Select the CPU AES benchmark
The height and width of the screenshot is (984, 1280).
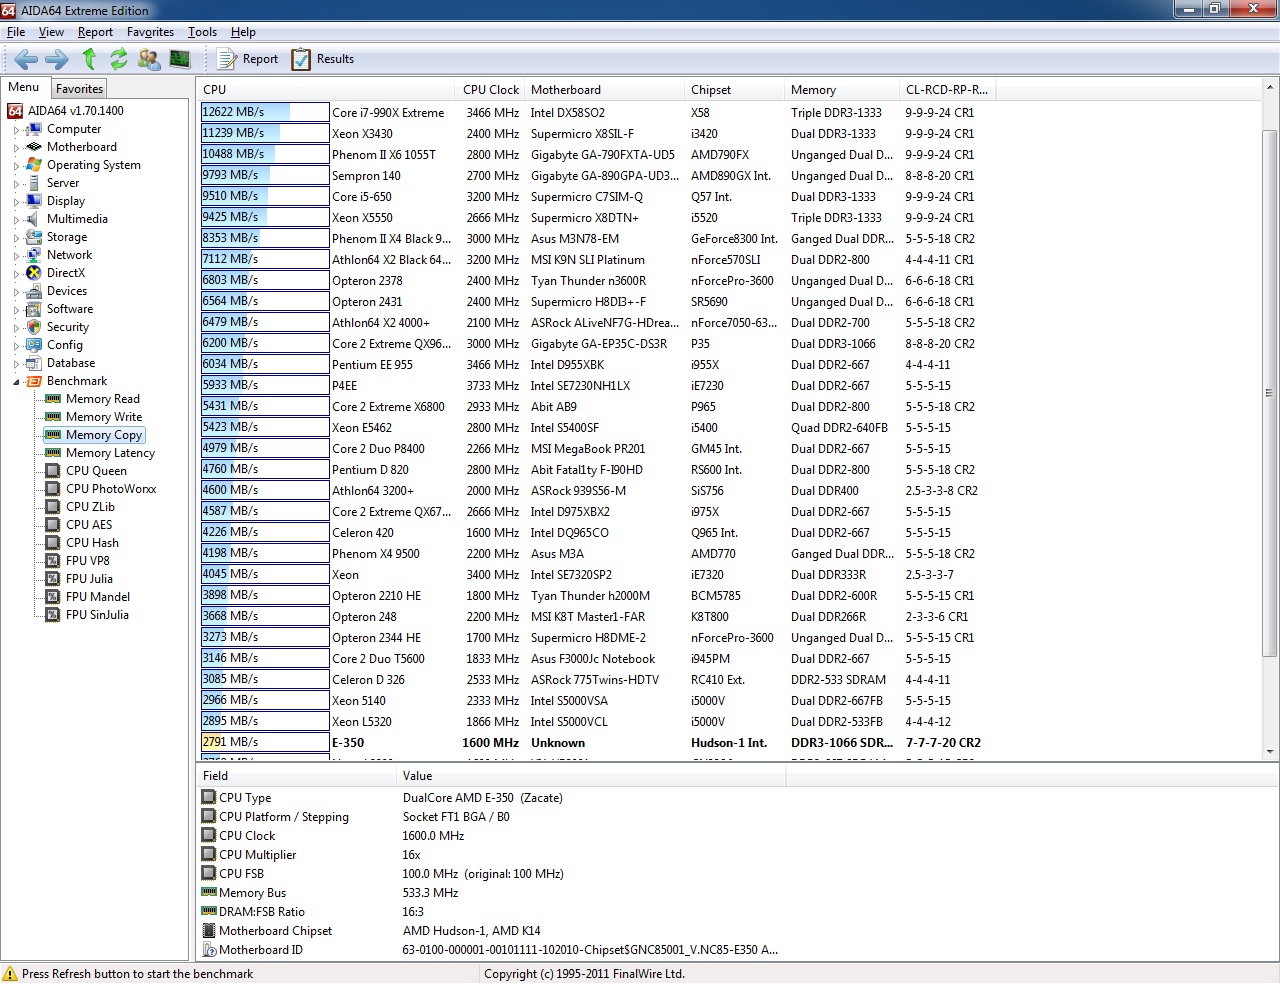click(89, 525)
